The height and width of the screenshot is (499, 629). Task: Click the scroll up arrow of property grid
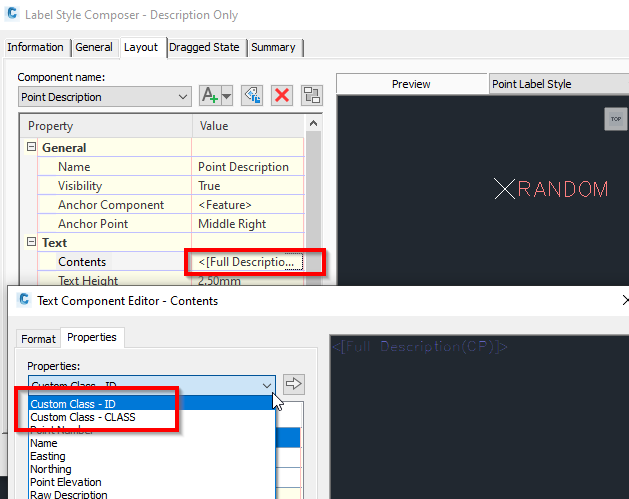[314, 124]
